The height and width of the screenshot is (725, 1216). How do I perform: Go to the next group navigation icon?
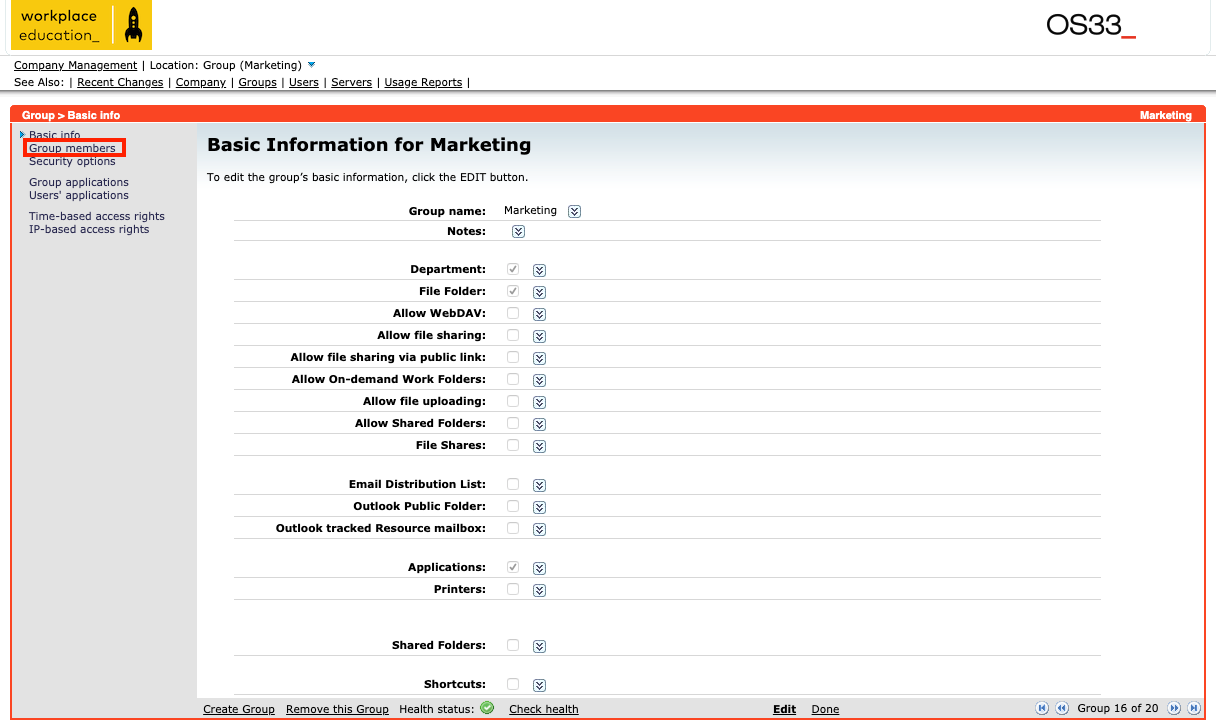point(1174,708)
